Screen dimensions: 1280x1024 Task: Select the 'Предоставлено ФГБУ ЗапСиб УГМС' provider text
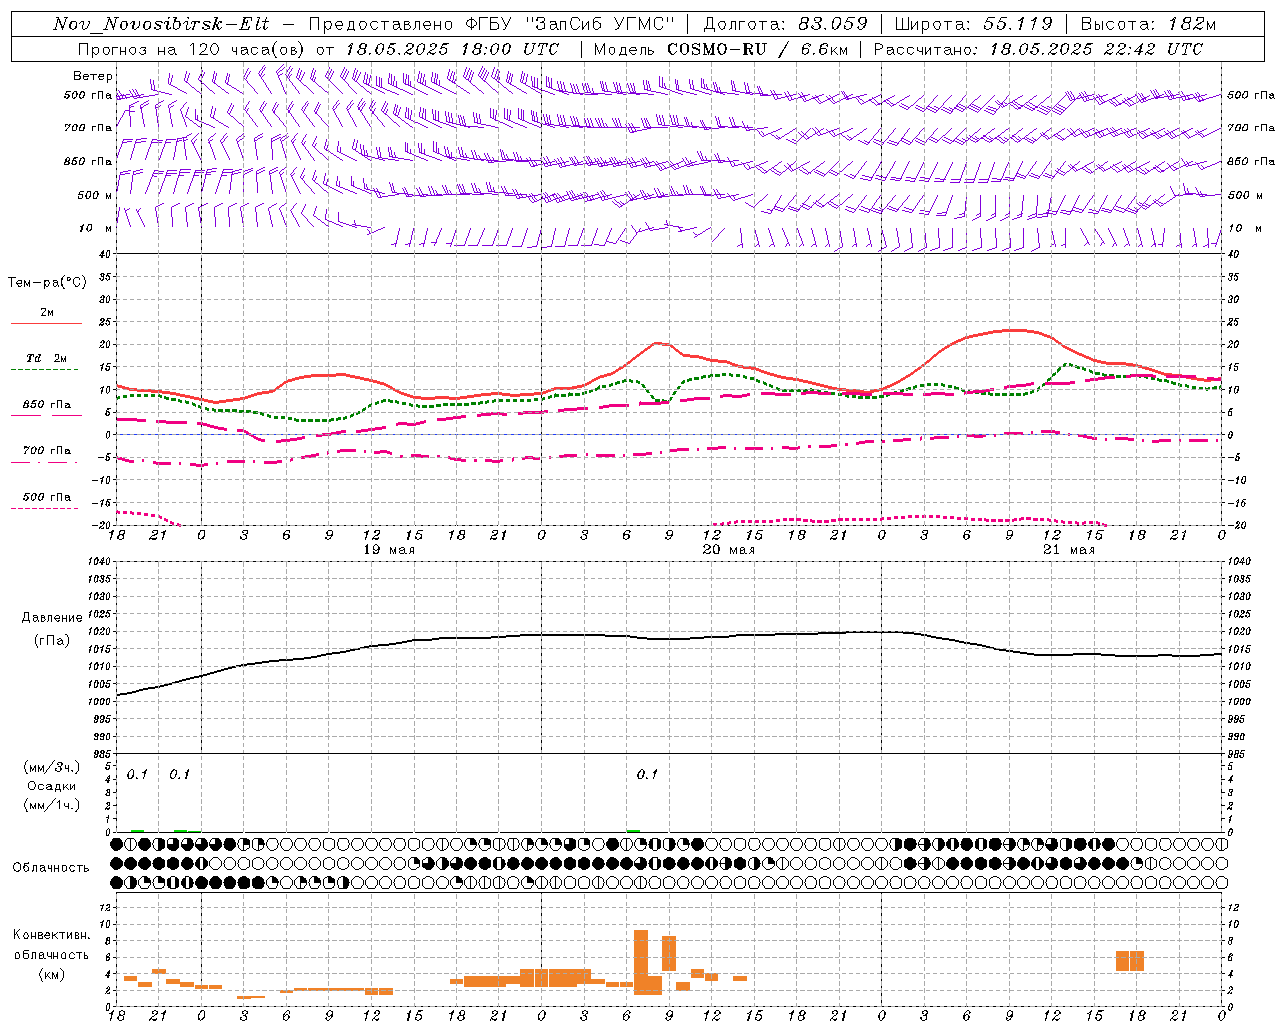492,24
